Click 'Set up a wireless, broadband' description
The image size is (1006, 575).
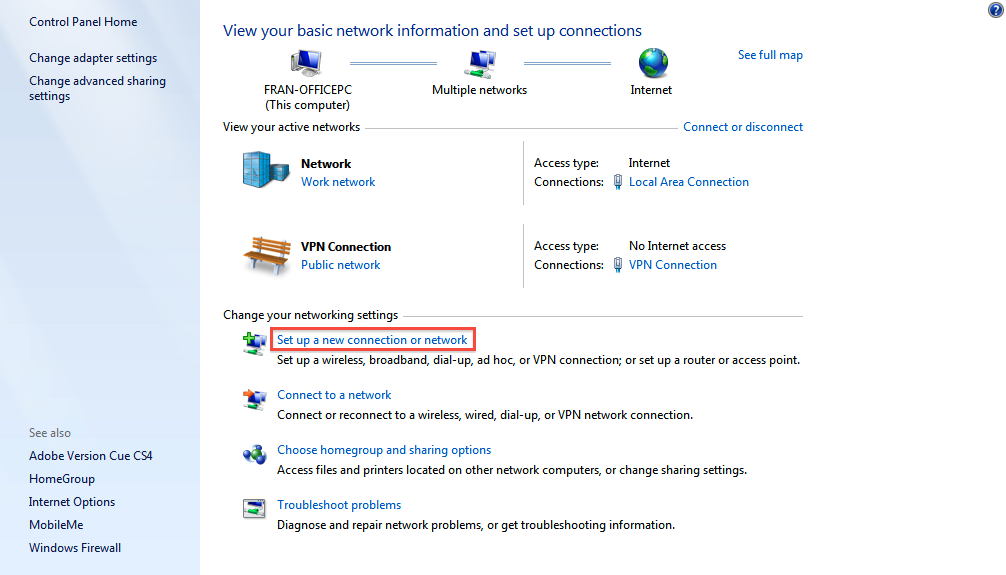(x=538, y=360)
